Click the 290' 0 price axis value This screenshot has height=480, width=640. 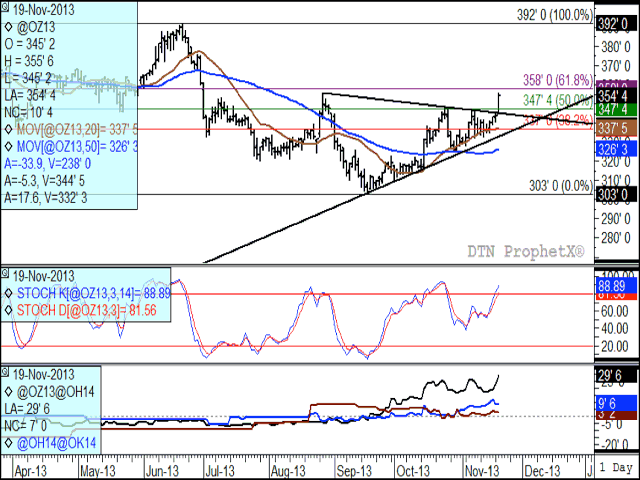coord(616,219)
